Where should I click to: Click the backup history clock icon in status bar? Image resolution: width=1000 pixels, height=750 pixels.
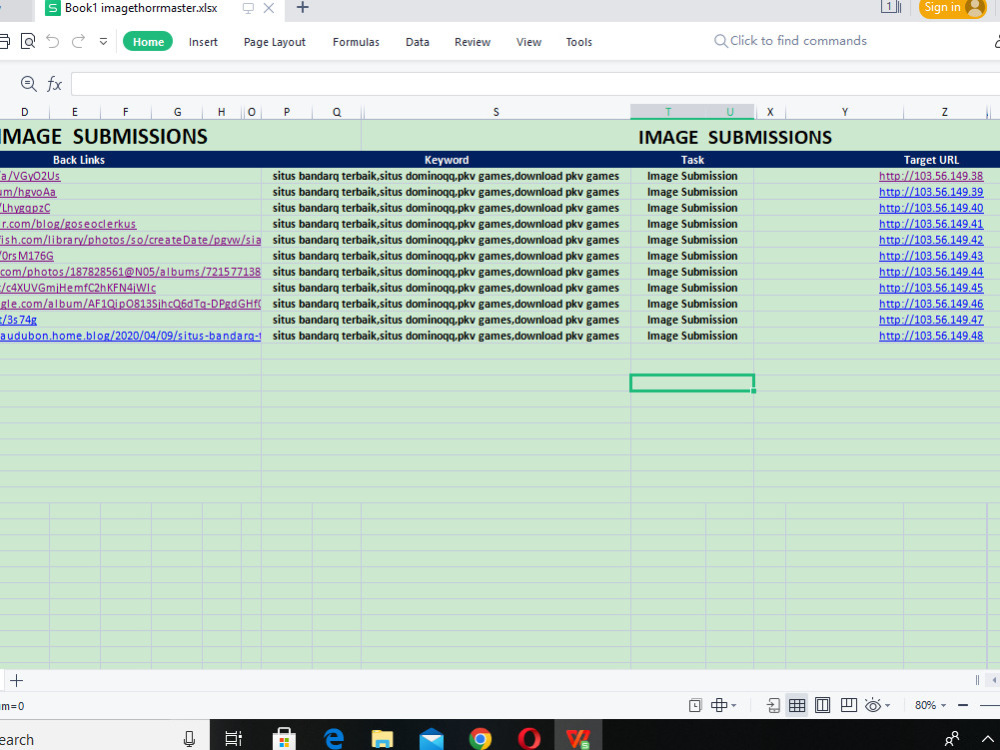point(695,705)
